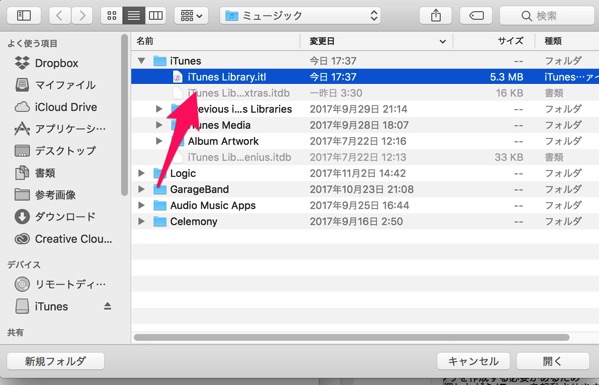Open 書類 in the sidebar
This screenshot has width=599, height=385.
[x=35, y=173]
